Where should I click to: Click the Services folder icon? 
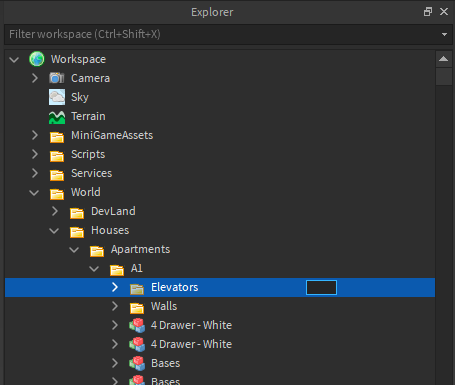(57, 175)
